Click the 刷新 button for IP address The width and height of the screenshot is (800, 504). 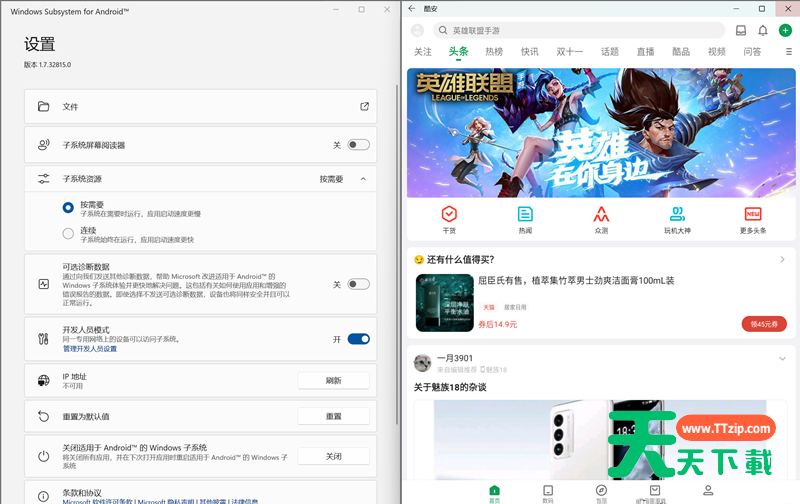point(334,381)
